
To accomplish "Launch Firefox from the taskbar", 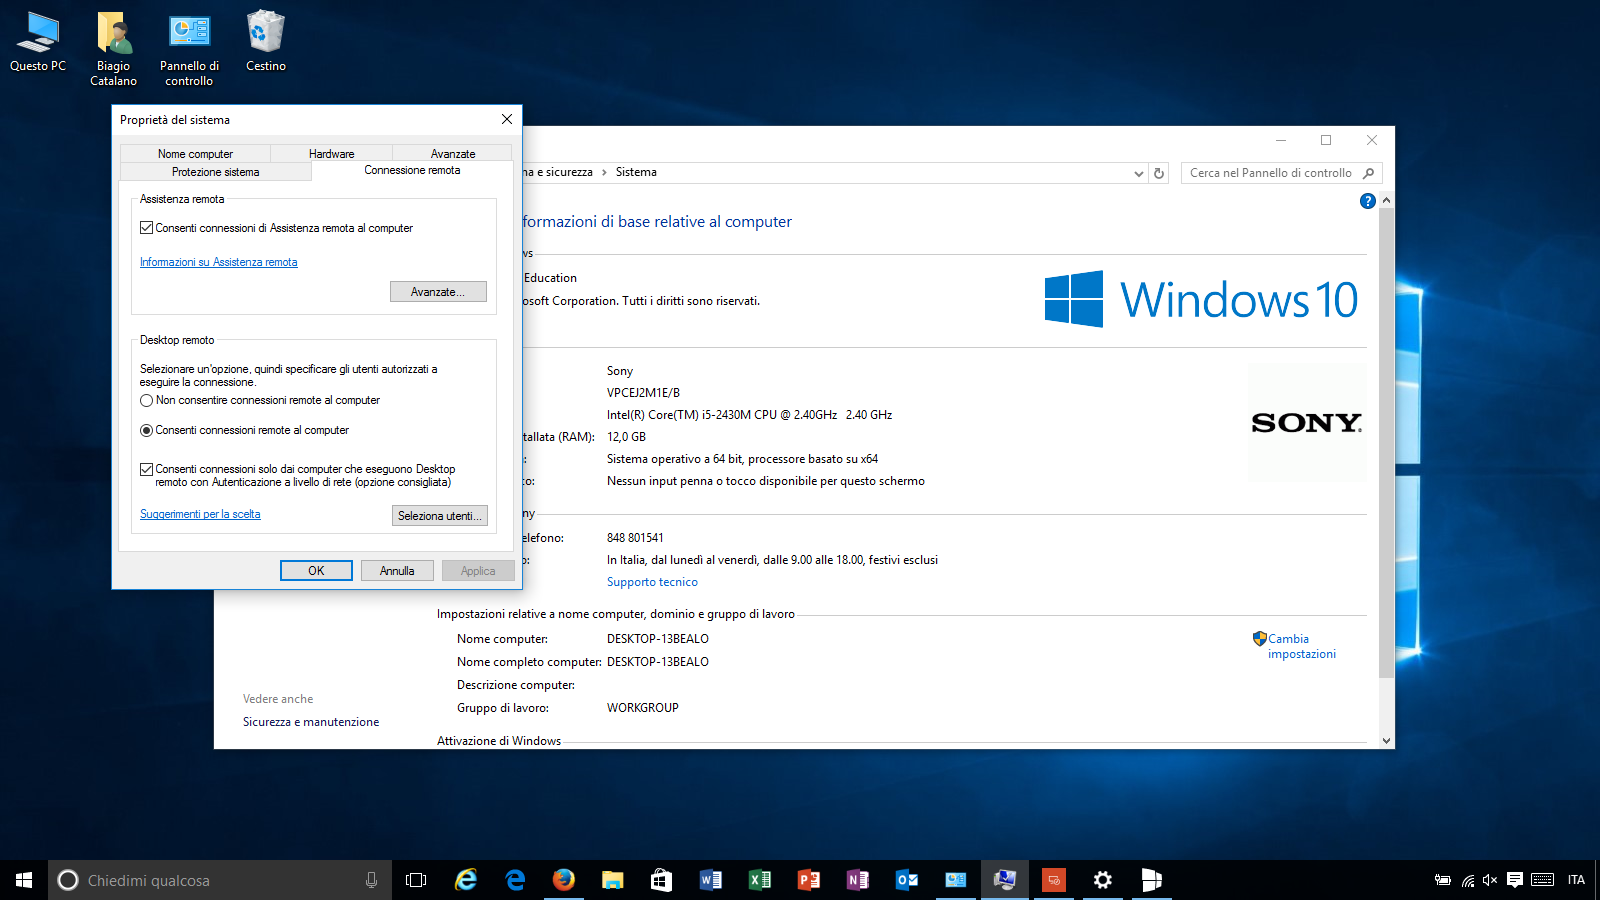I will 564,880.
